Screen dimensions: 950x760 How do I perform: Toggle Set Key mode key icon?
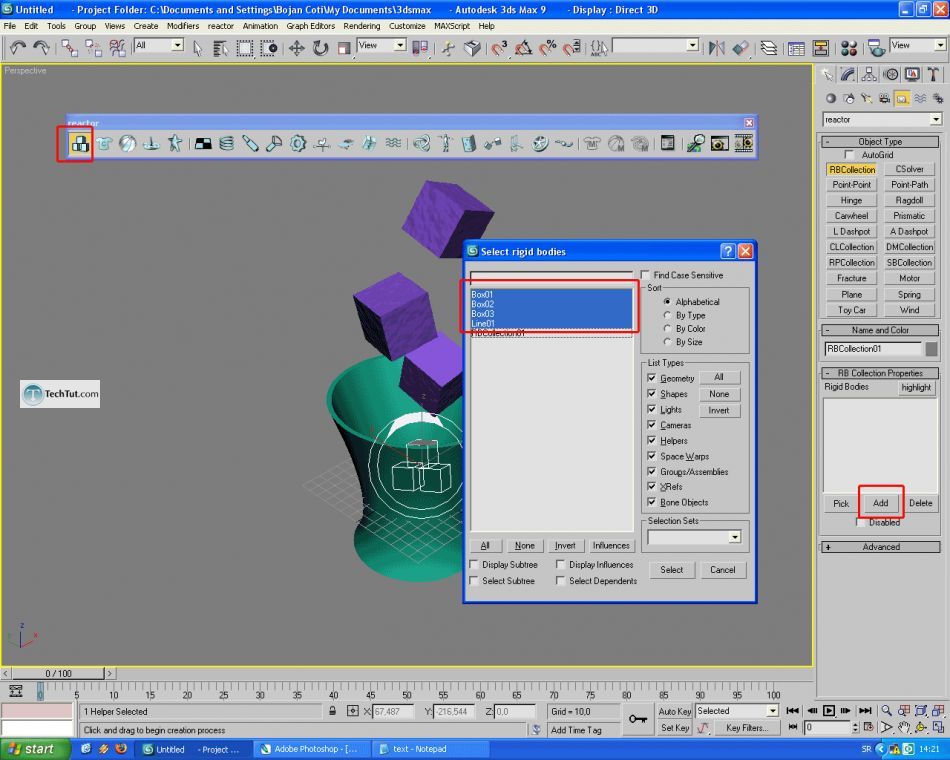[637, 719]
